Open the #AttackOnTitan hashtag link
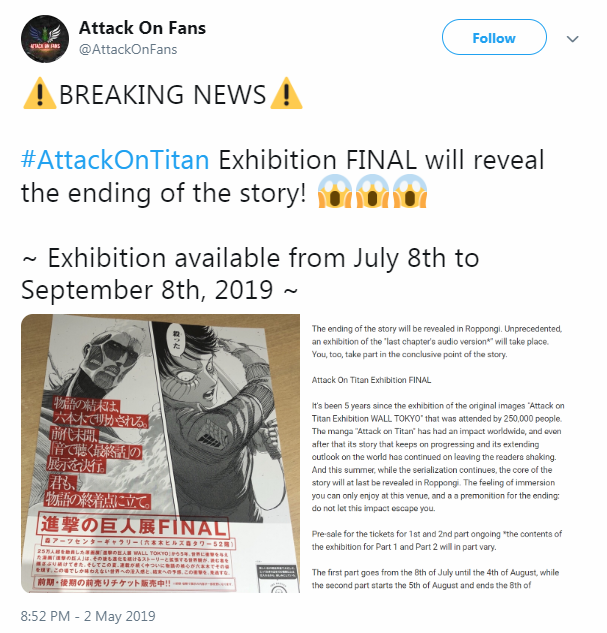Image resolution: width=607 pixels, height=633 pixels. point(115,159)
